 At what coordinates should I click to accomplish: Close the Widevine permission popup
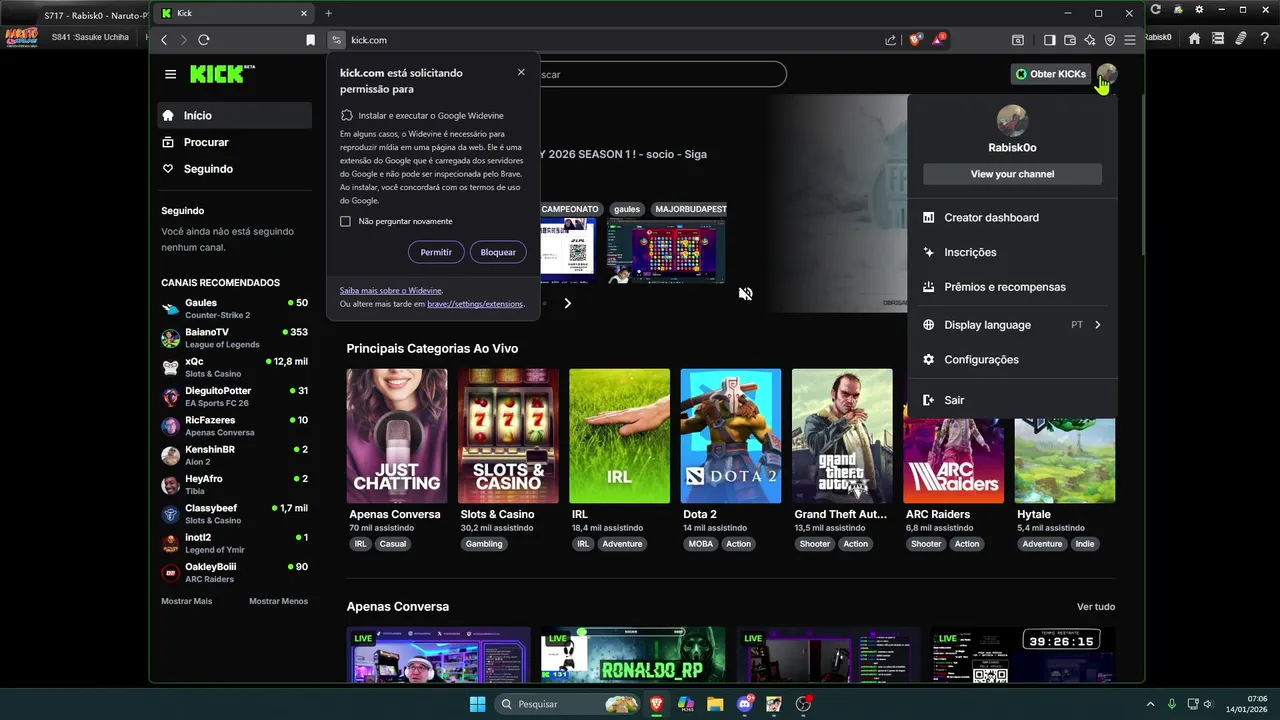point(521,72)
